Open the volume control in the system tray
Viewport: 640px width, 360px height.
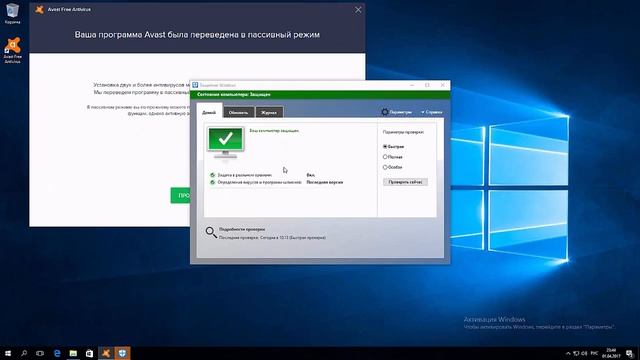pyautogui.click(x=584, y=353)
